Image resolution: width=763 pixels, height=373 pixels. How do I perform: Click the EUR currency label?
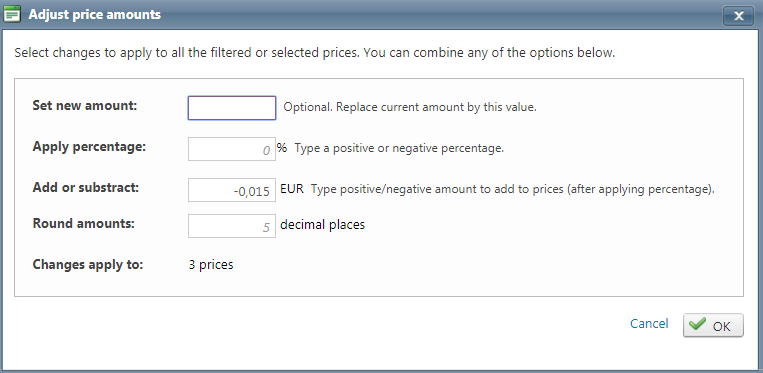click(292, 189)
